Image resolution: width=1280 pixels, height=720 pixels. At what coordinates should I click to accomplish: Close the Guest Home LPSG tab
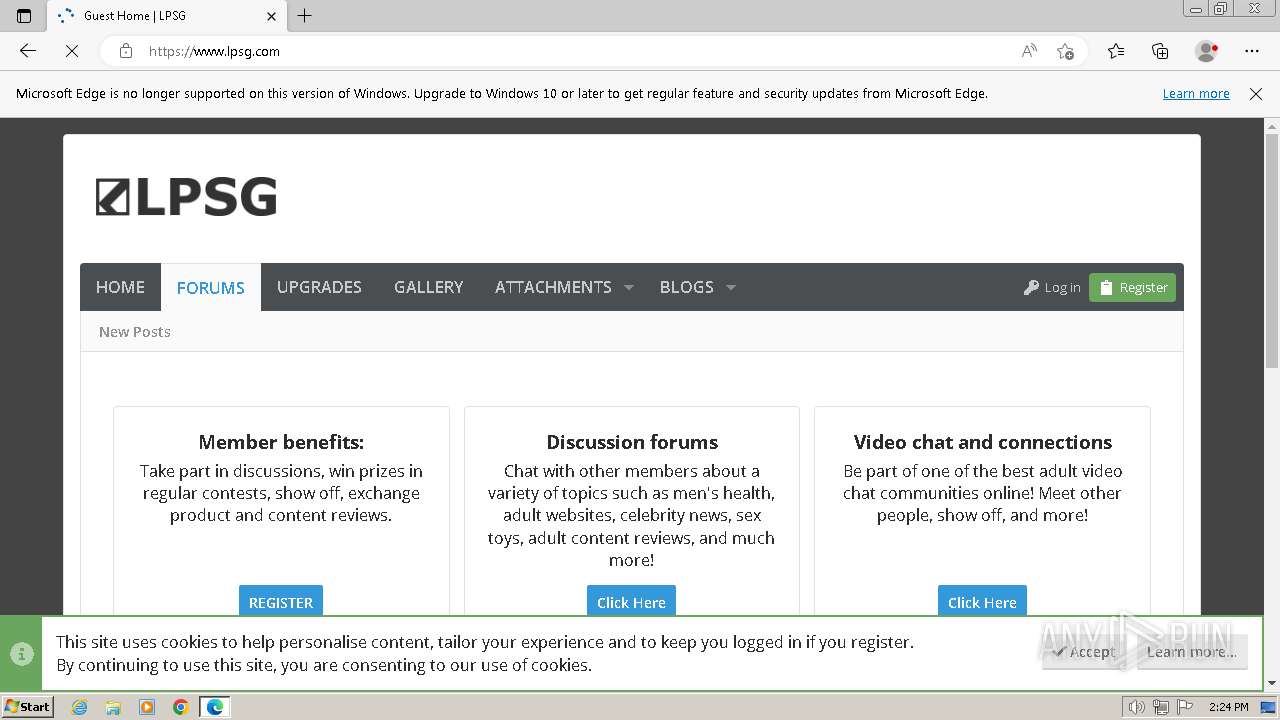(271, 16)
